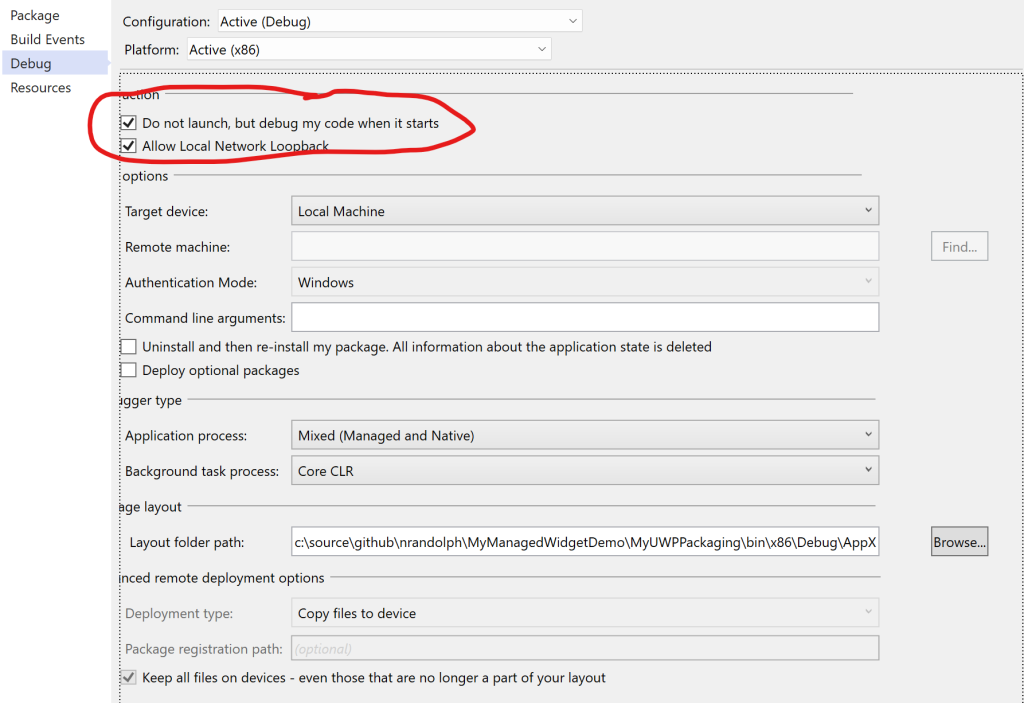Select the Debug tab in sidebar
This screenshot has width=1024, height=703.
pyautogui.click(x=31, y=64)
